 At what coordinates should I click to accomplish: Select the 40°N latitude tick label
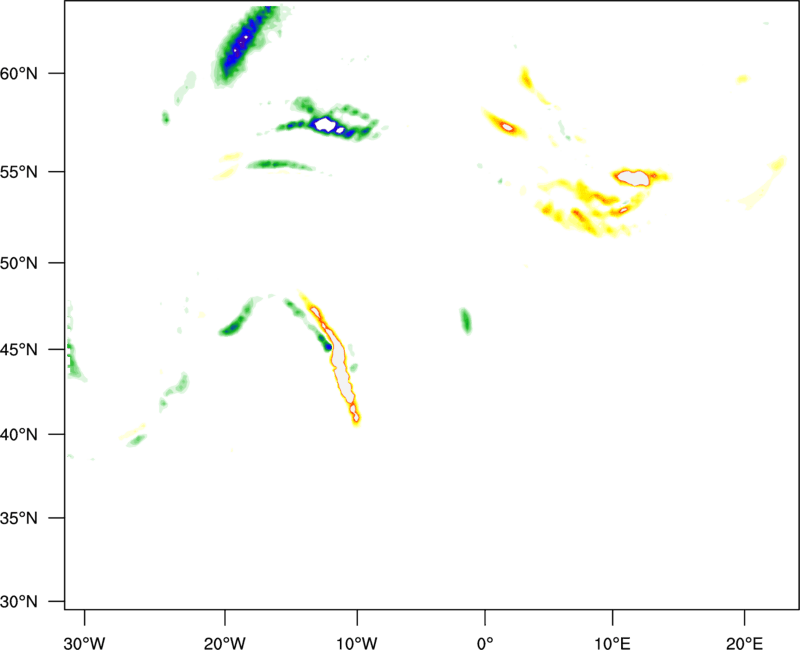click(36, 434)
